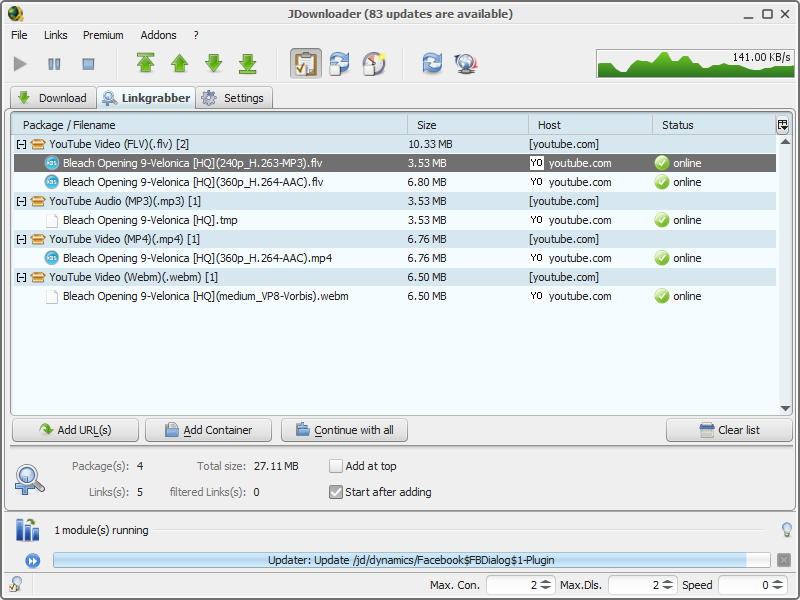Move selection down one position

(214, 63)
